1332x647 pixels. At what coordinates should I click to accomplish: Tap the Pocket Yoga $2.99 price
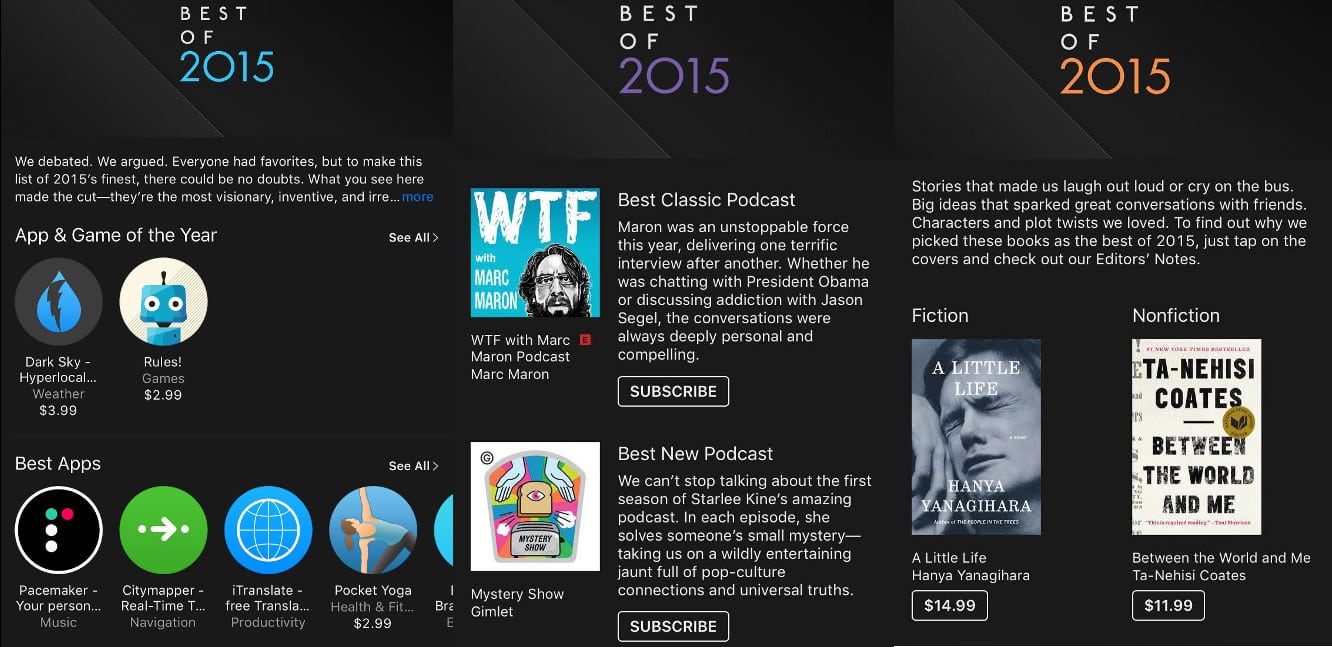[373, 623]
